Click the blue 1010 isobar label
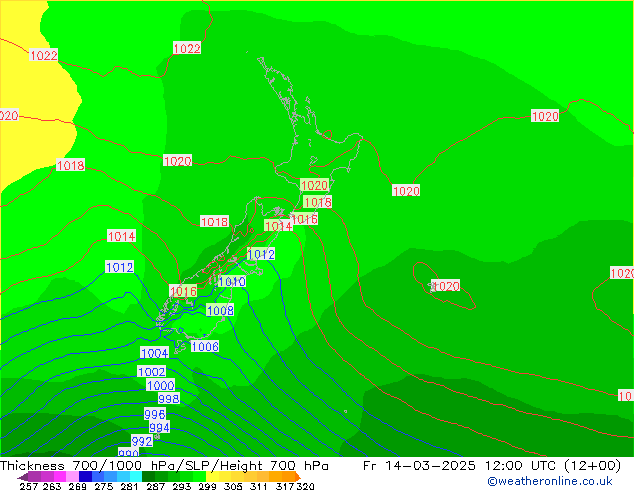 coord(232,281)
